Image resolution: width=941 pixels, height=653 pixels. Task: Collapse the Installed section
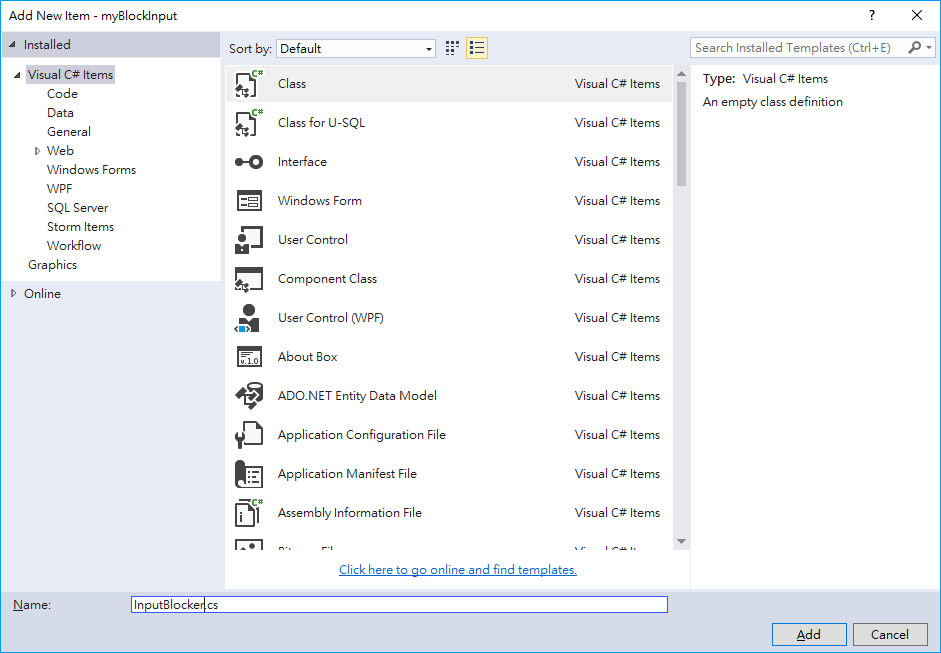tap(12, 45)
